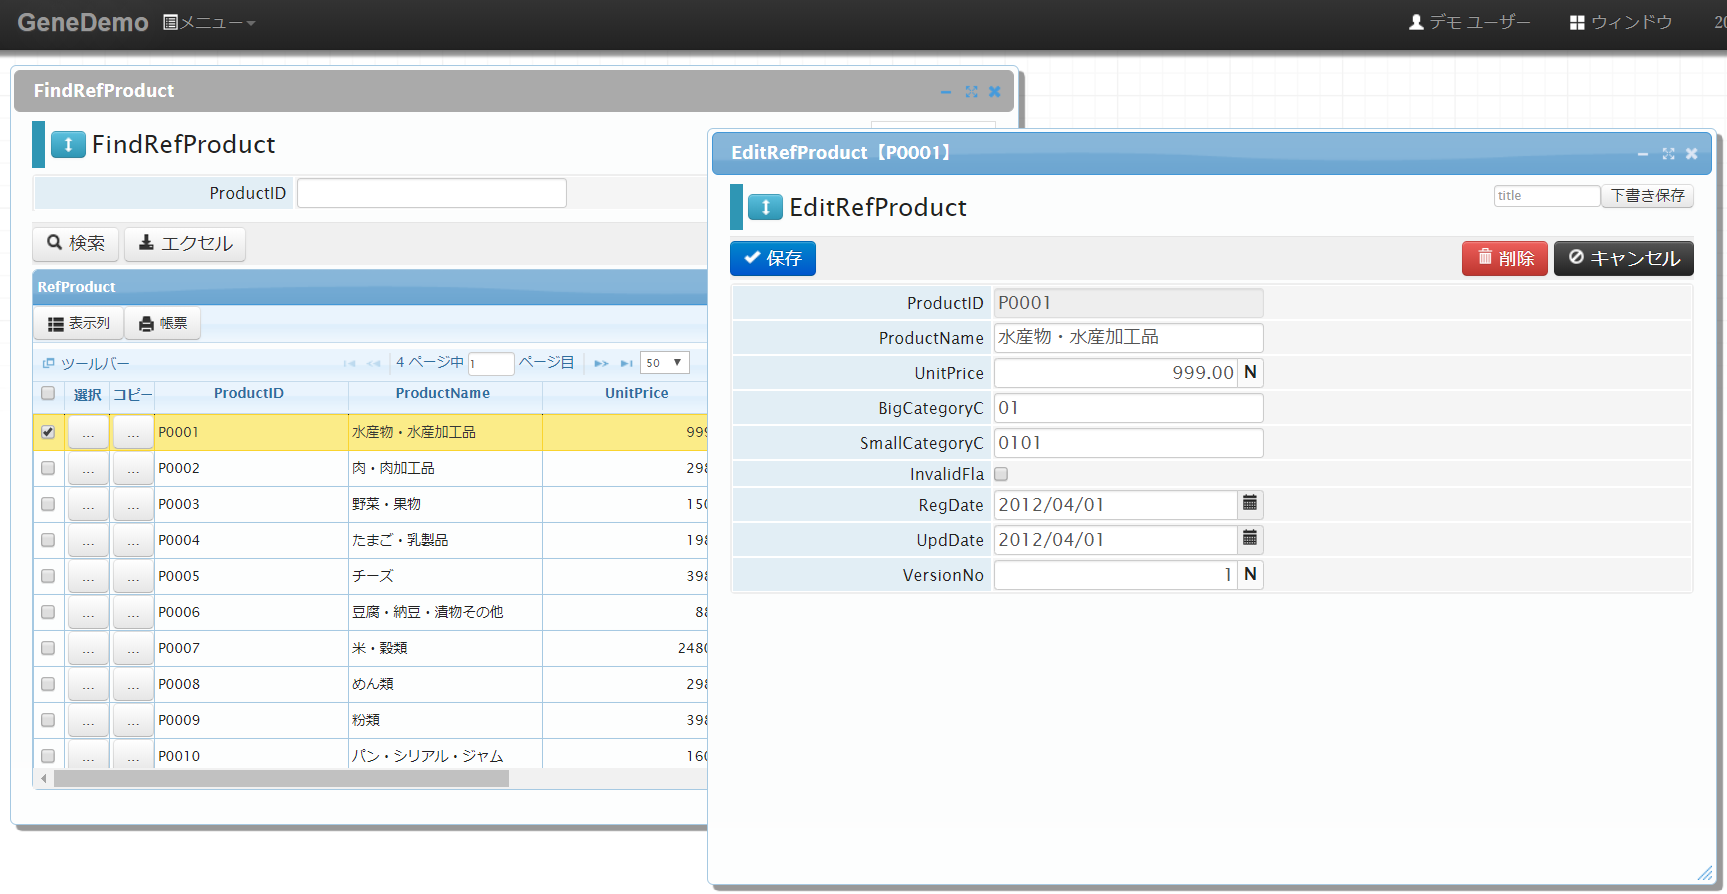Click select button for row P0005

point(88,576)
